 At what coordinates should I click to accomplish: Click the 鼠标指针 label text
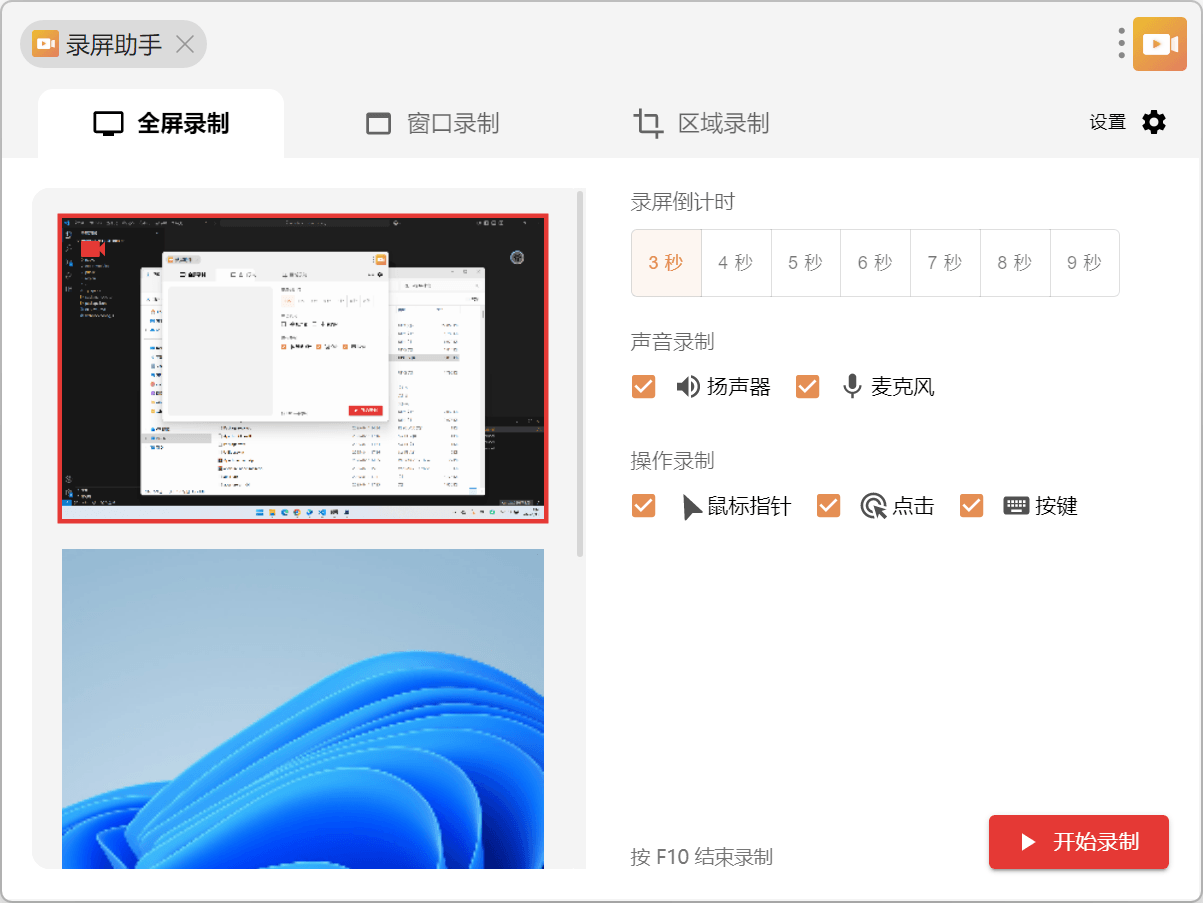[749, 506]
